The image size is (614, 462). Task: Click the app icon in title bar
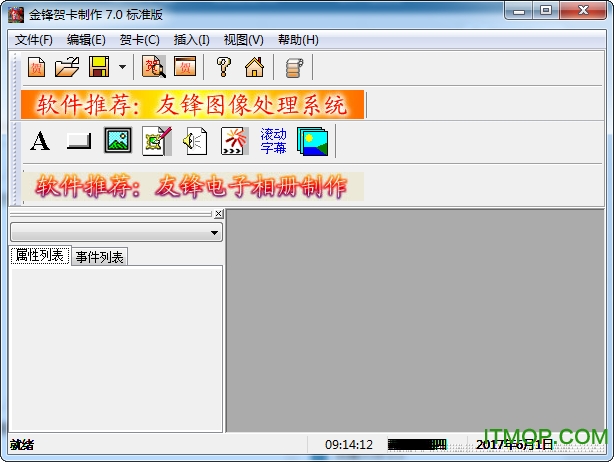coord(16,15)
